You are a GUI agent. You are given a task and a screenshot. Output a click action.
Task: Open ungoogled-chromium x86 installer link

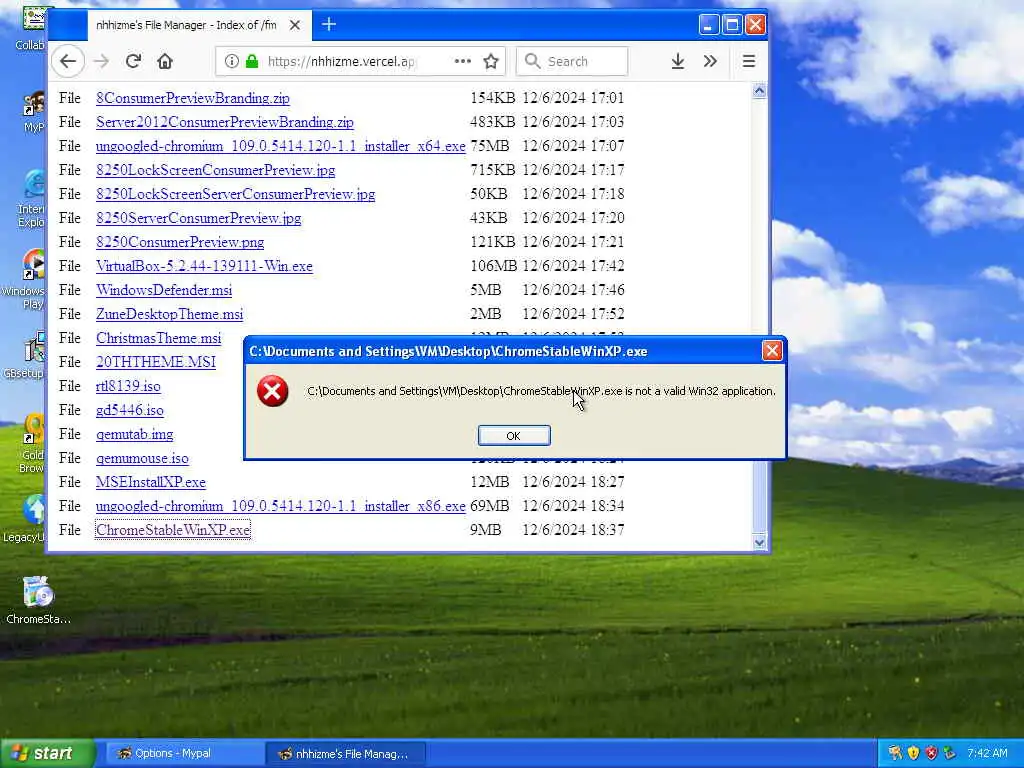(x=281, y=506)
